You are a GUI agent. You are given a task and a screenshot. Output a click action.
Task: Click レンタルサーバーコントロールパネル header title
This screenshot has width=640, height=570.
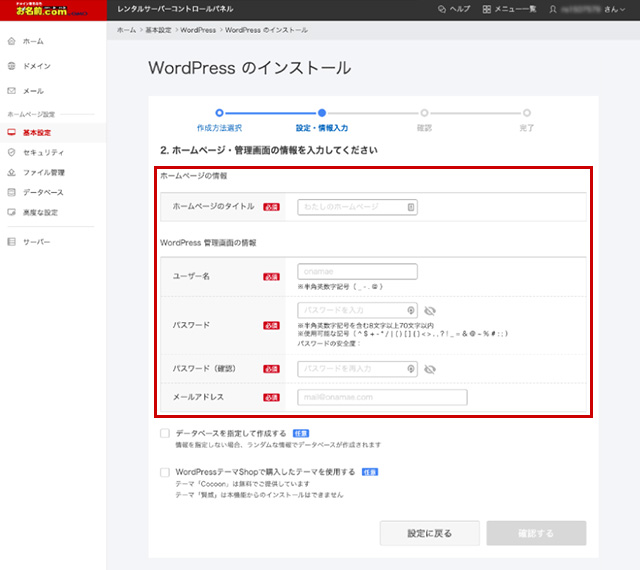tap(175, 9)
